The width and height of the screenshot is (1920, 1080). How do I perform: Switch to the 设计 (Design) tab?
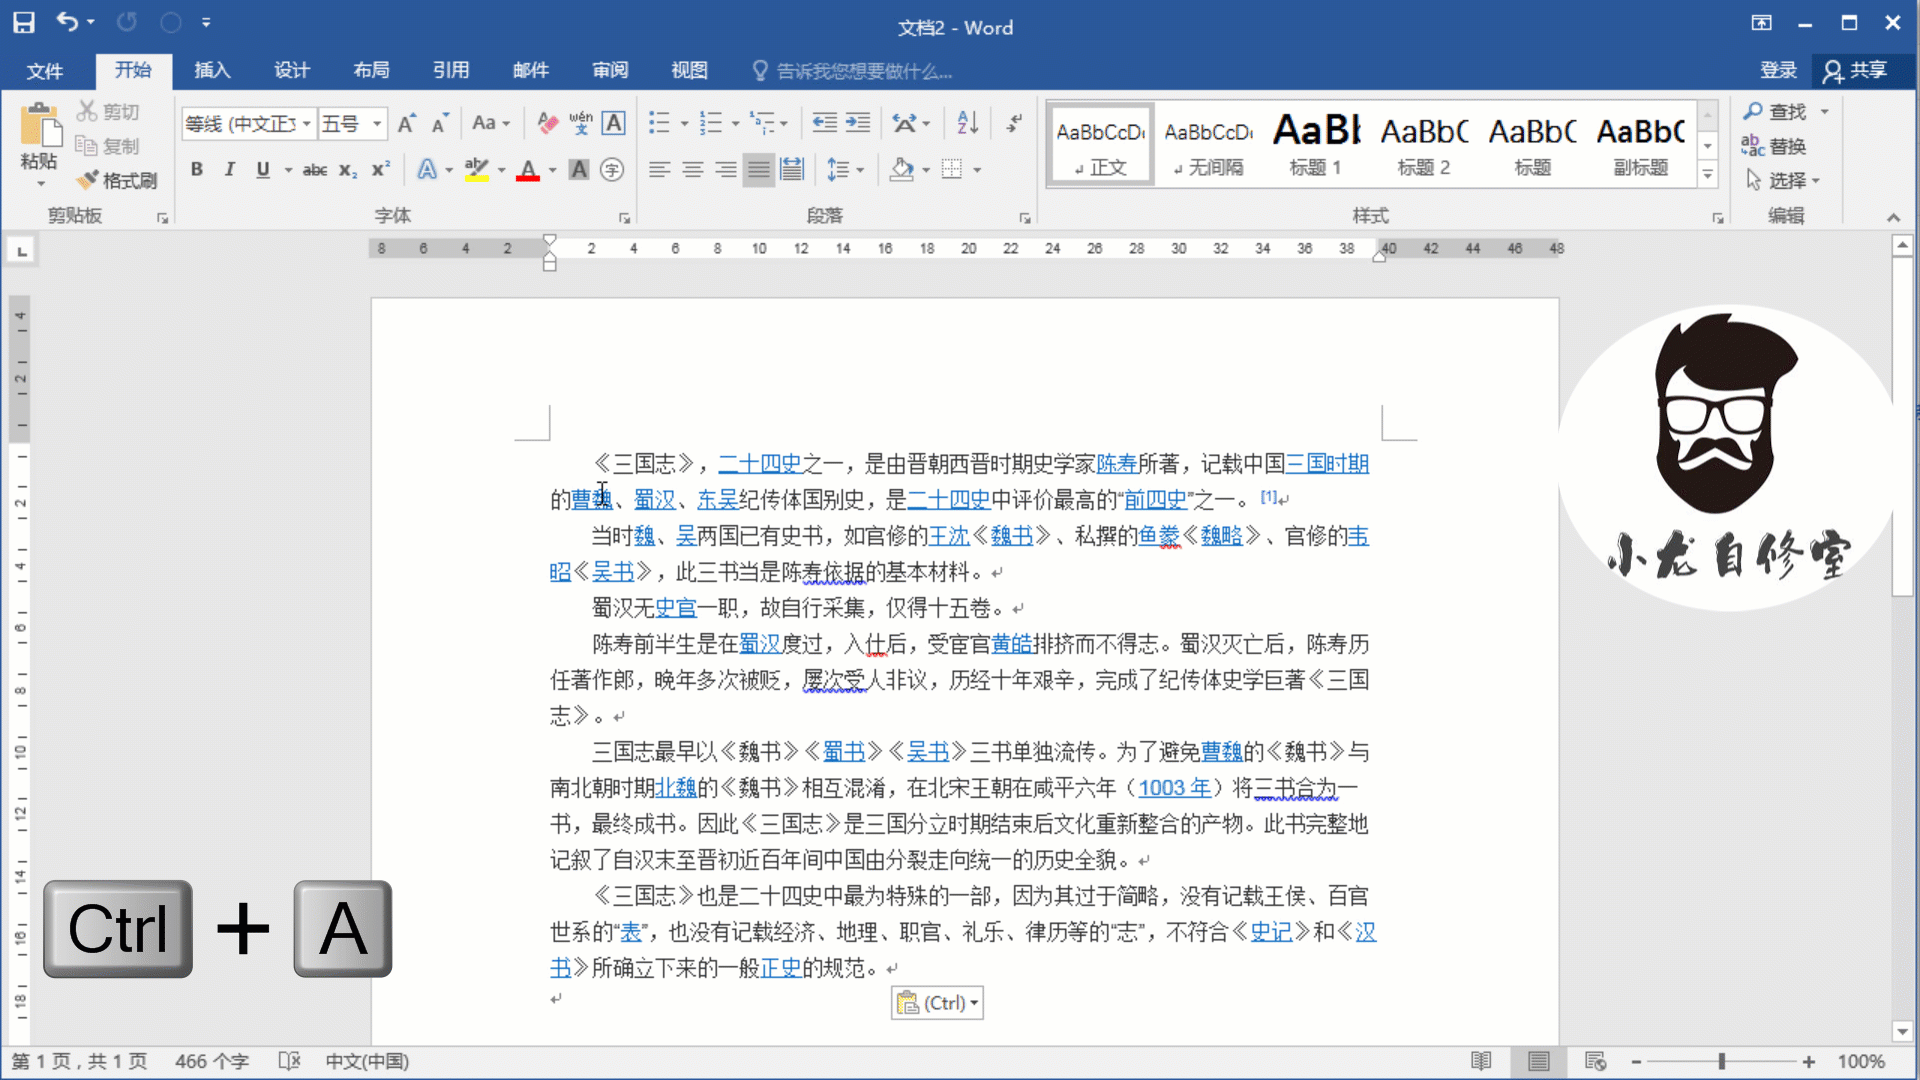click(x=292, y=70)
